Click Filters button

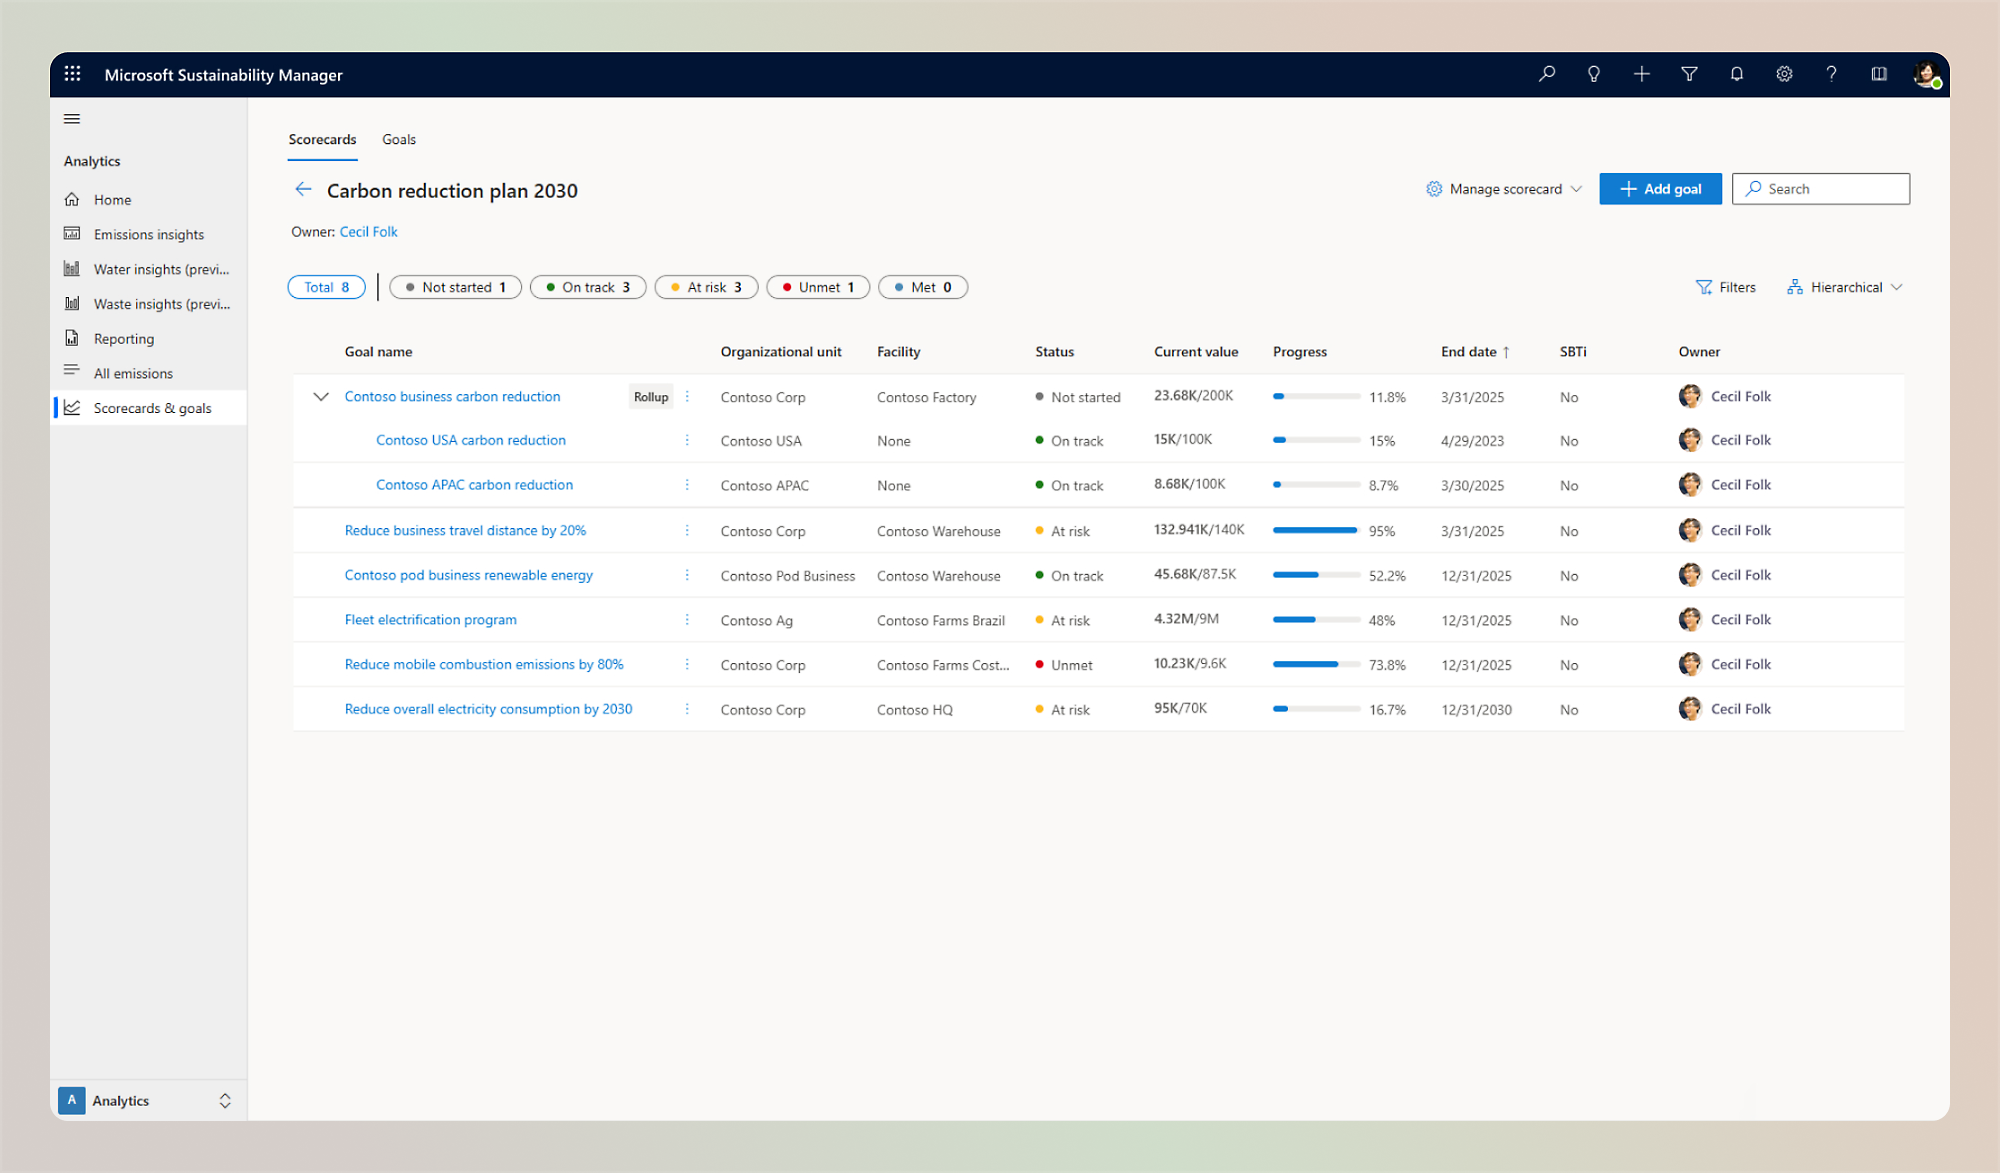[x=1726, y=287]
